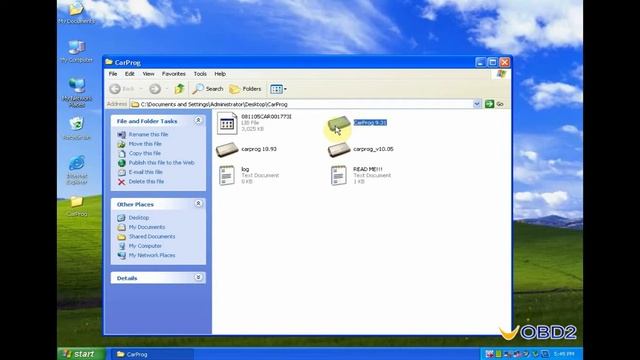
Task: Select the carprog 10.93 application icon
Action: pyautogui.click(x=227, y=150)
